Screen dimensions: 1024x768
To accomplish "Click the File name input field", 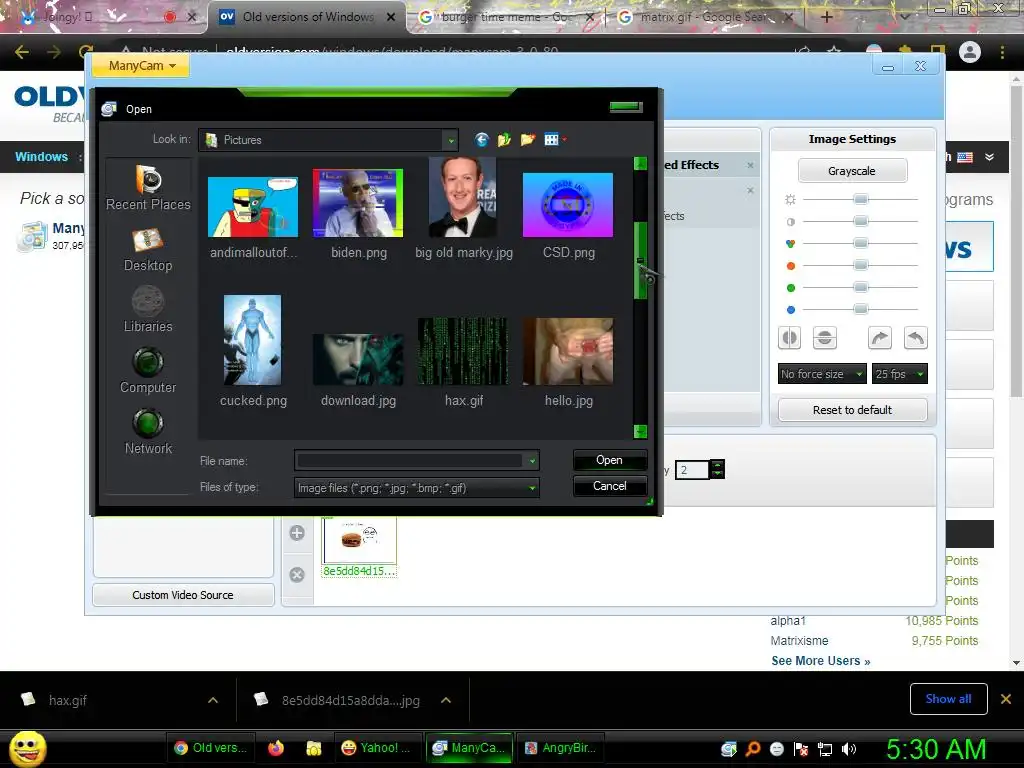I will tap(410, 461).
